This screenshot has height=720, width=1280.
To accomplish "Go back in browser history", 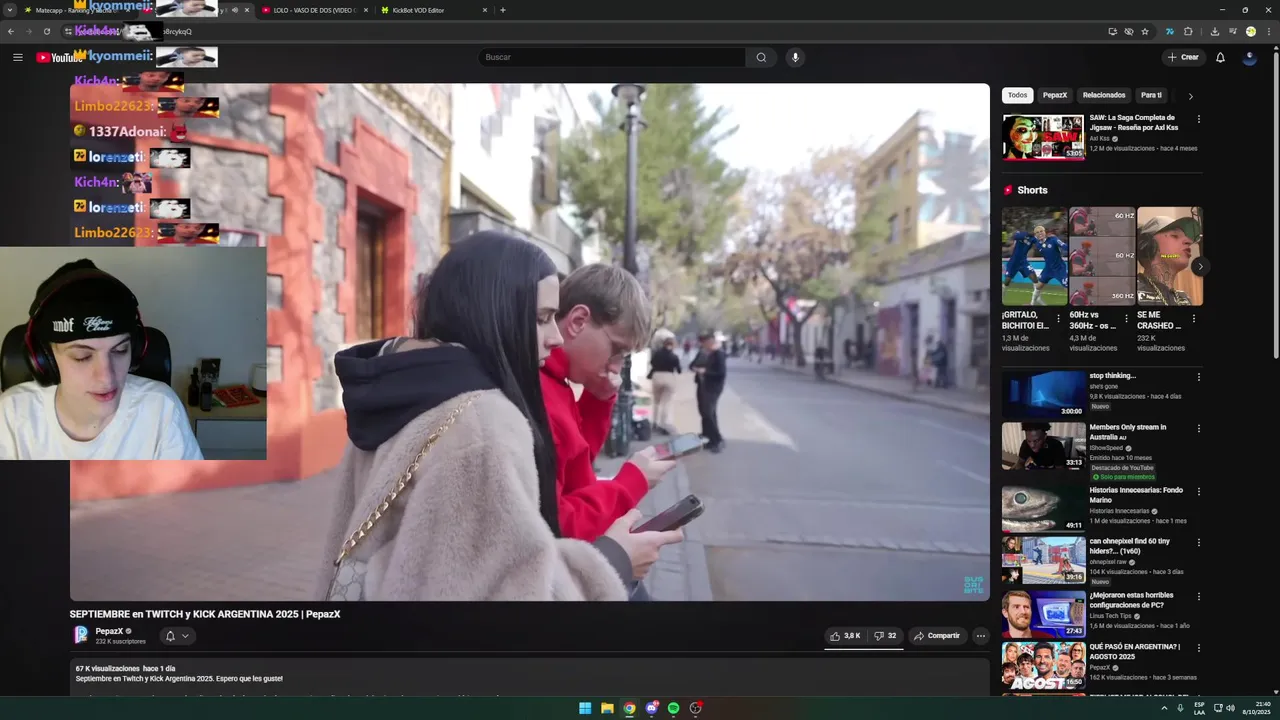I will tap(11, 31).
